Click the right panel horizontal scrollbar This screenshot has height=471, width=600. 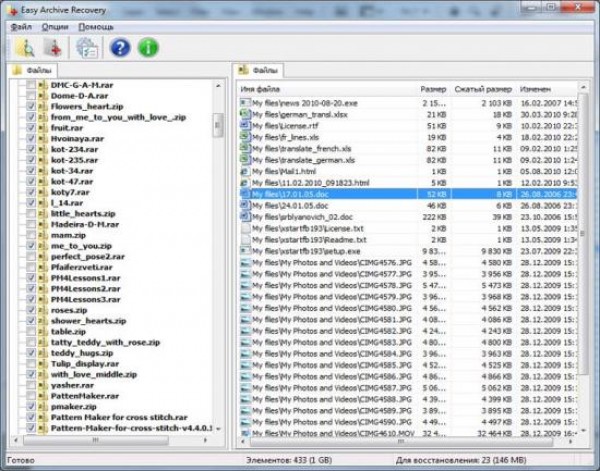[401, 442]
